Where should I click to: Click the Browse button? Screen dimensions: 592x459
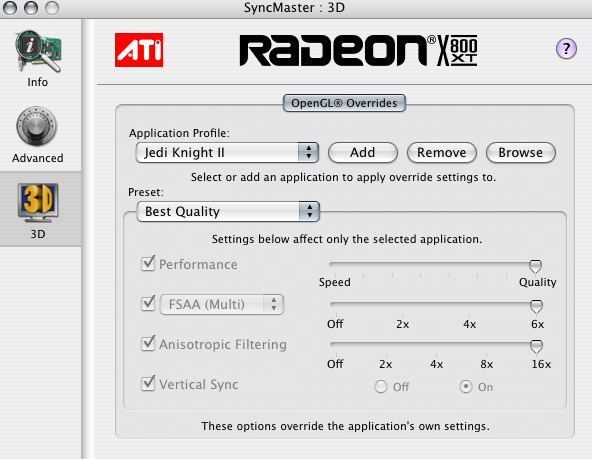(521, 152)
